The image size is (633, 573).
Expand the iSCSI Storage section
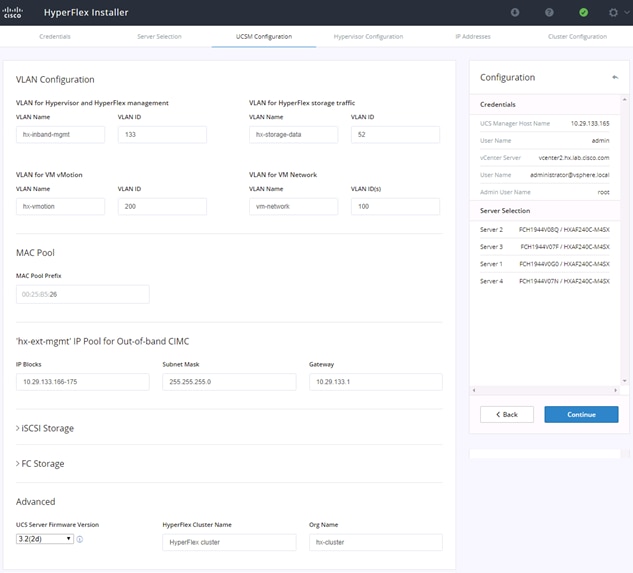click(x=45, y=428)
